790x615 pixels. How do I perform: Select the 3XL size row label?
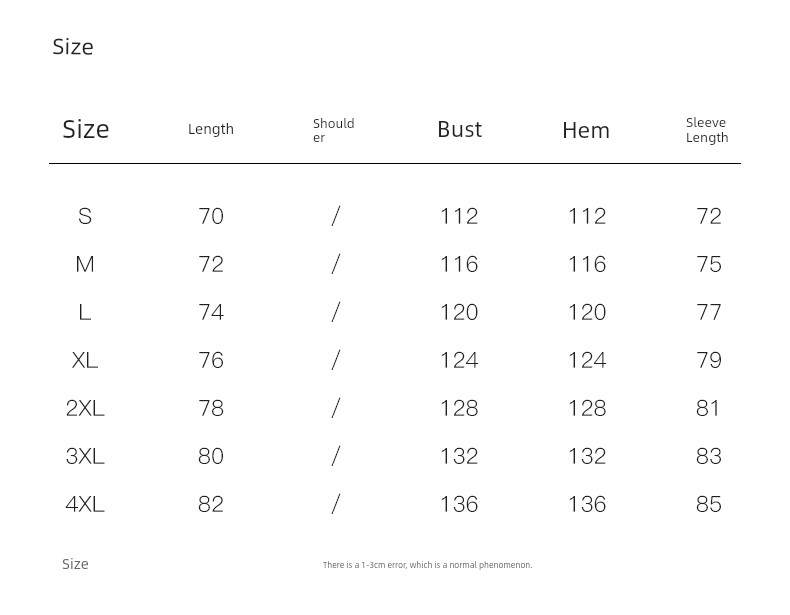[x=85, y=456]
